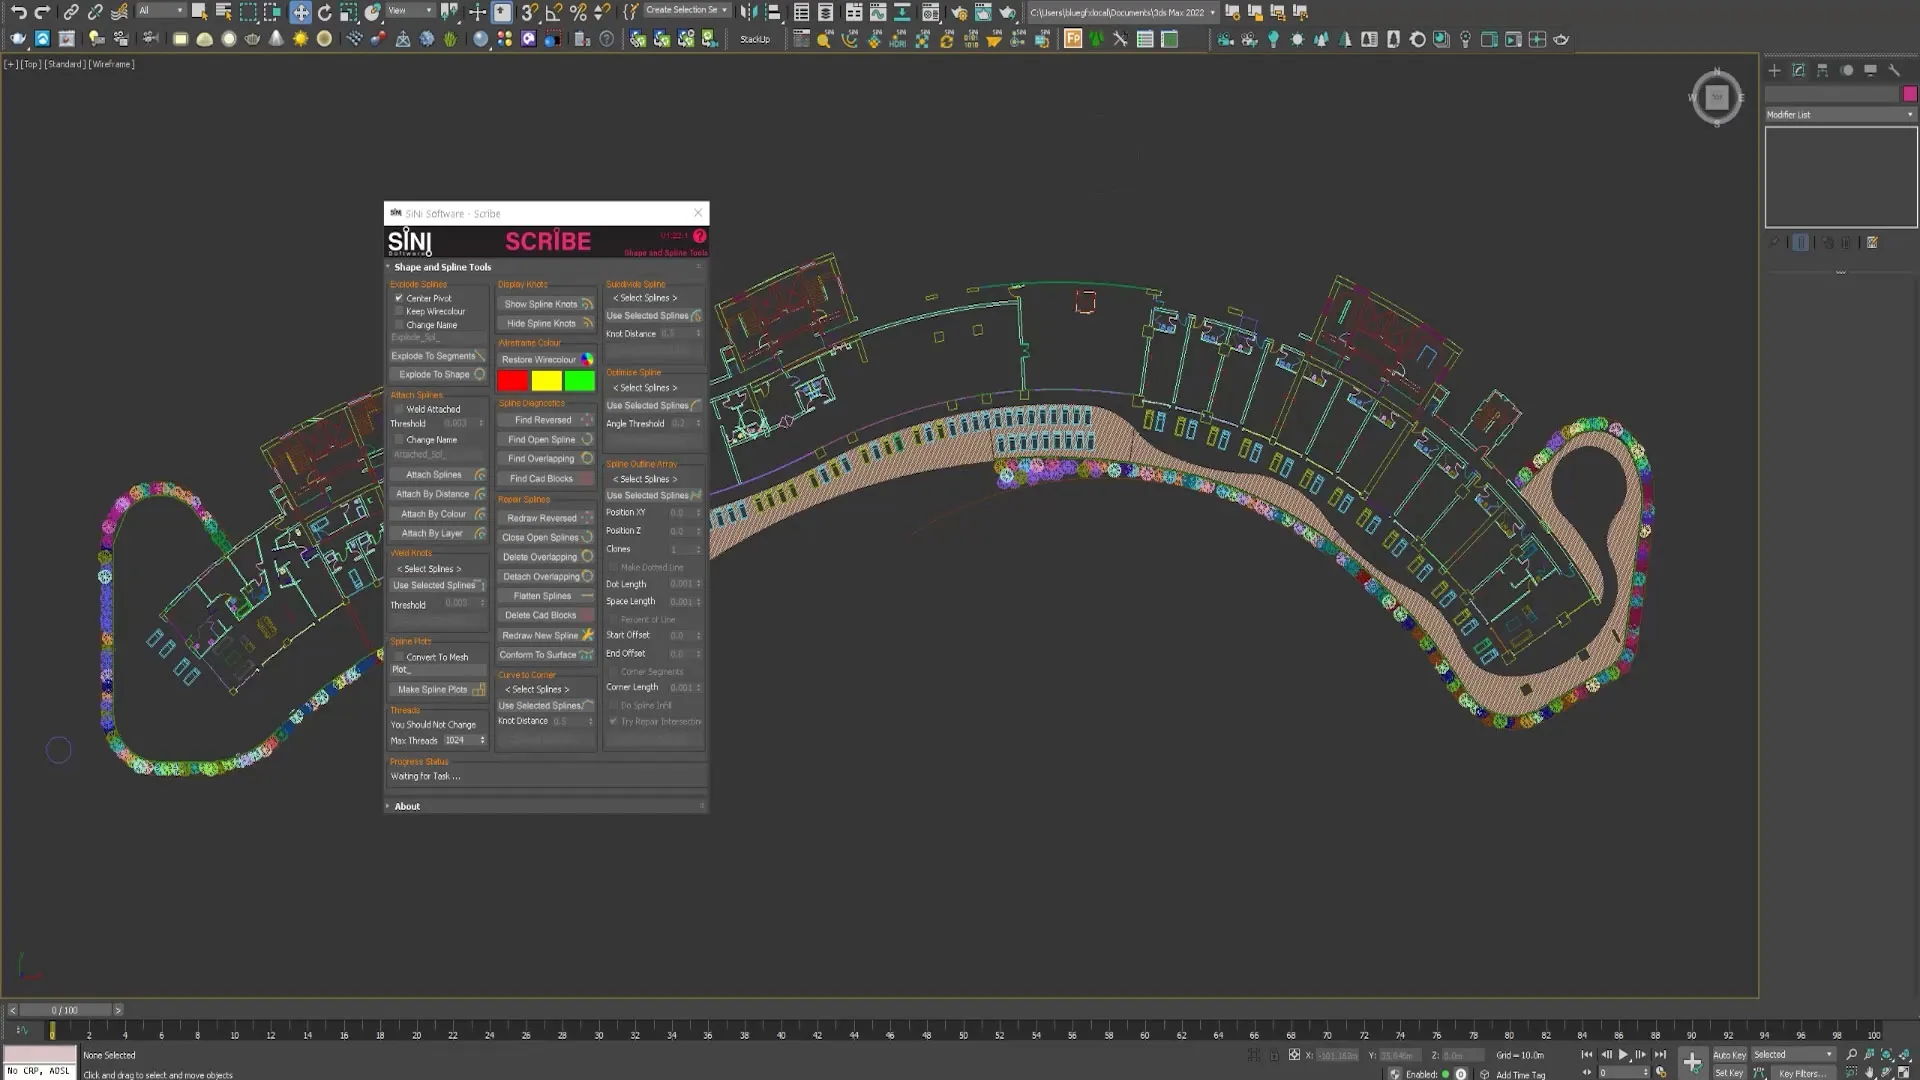Viewport: 1920px width, 1080px height.
Task: Enable Change Name under Explode Splines
Action: 399,324
